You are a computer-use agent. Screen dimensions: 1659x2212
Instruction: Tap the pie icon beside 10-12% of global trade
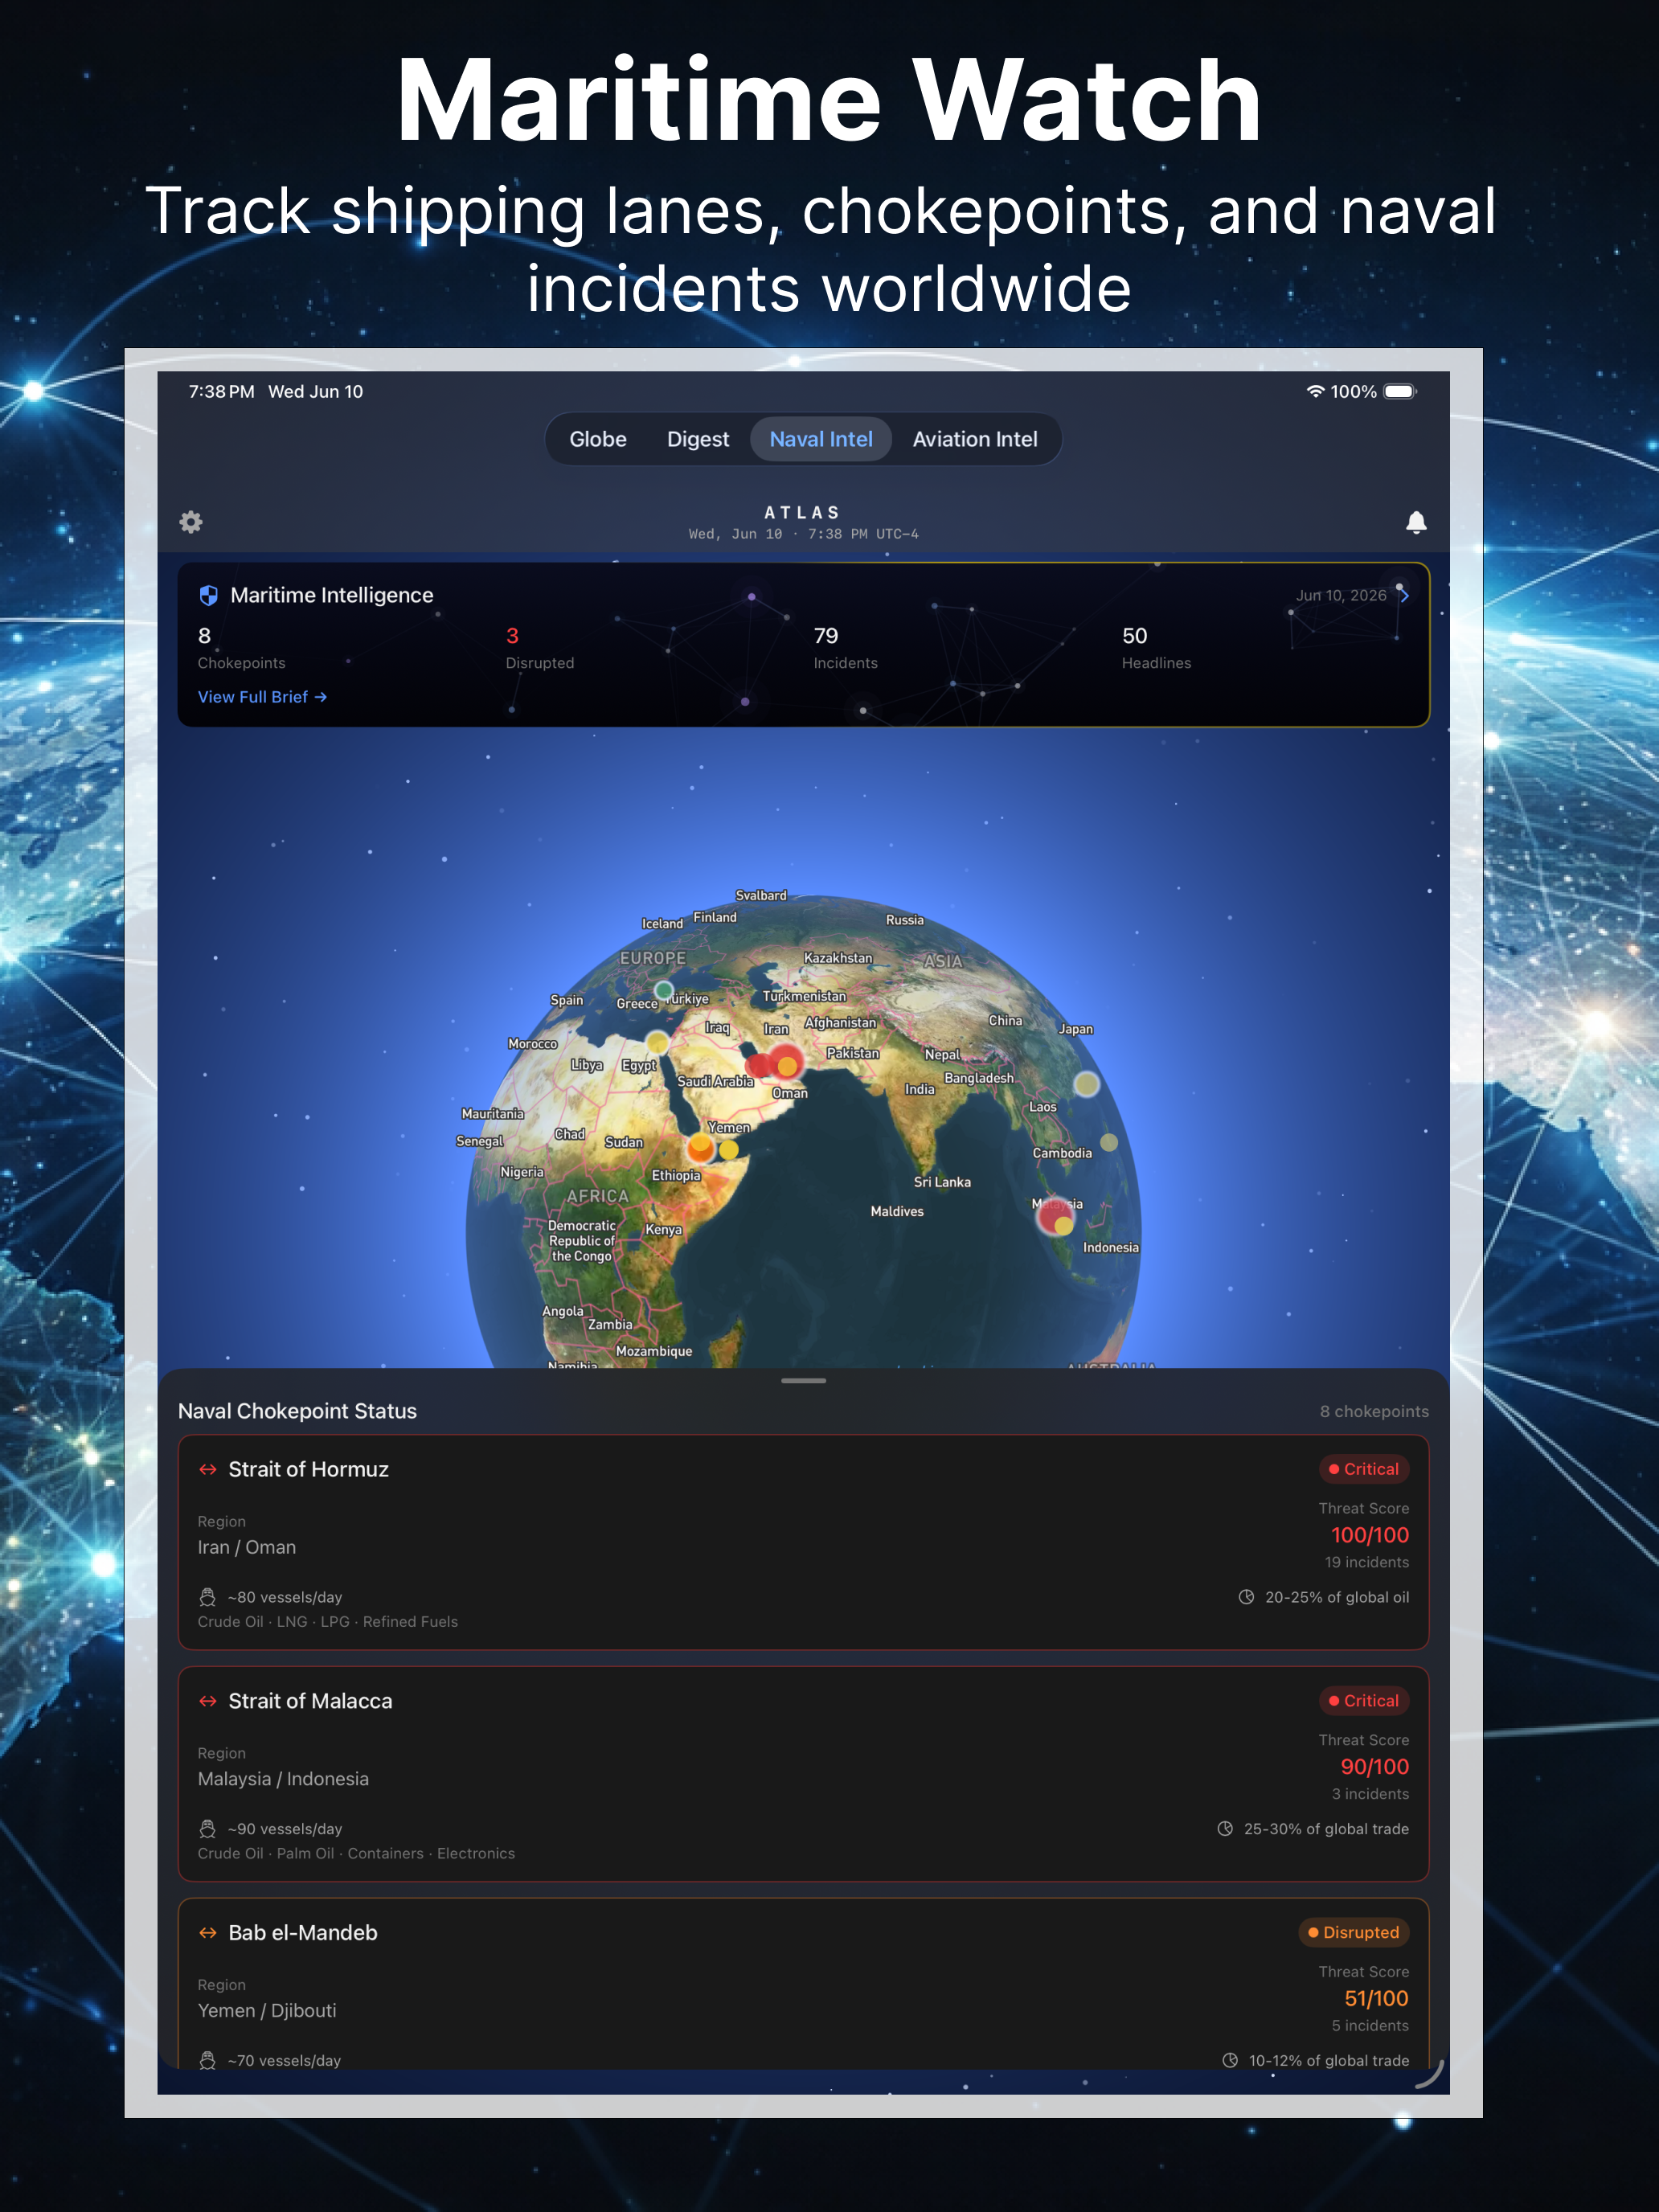click(x=1230, y=2060)
